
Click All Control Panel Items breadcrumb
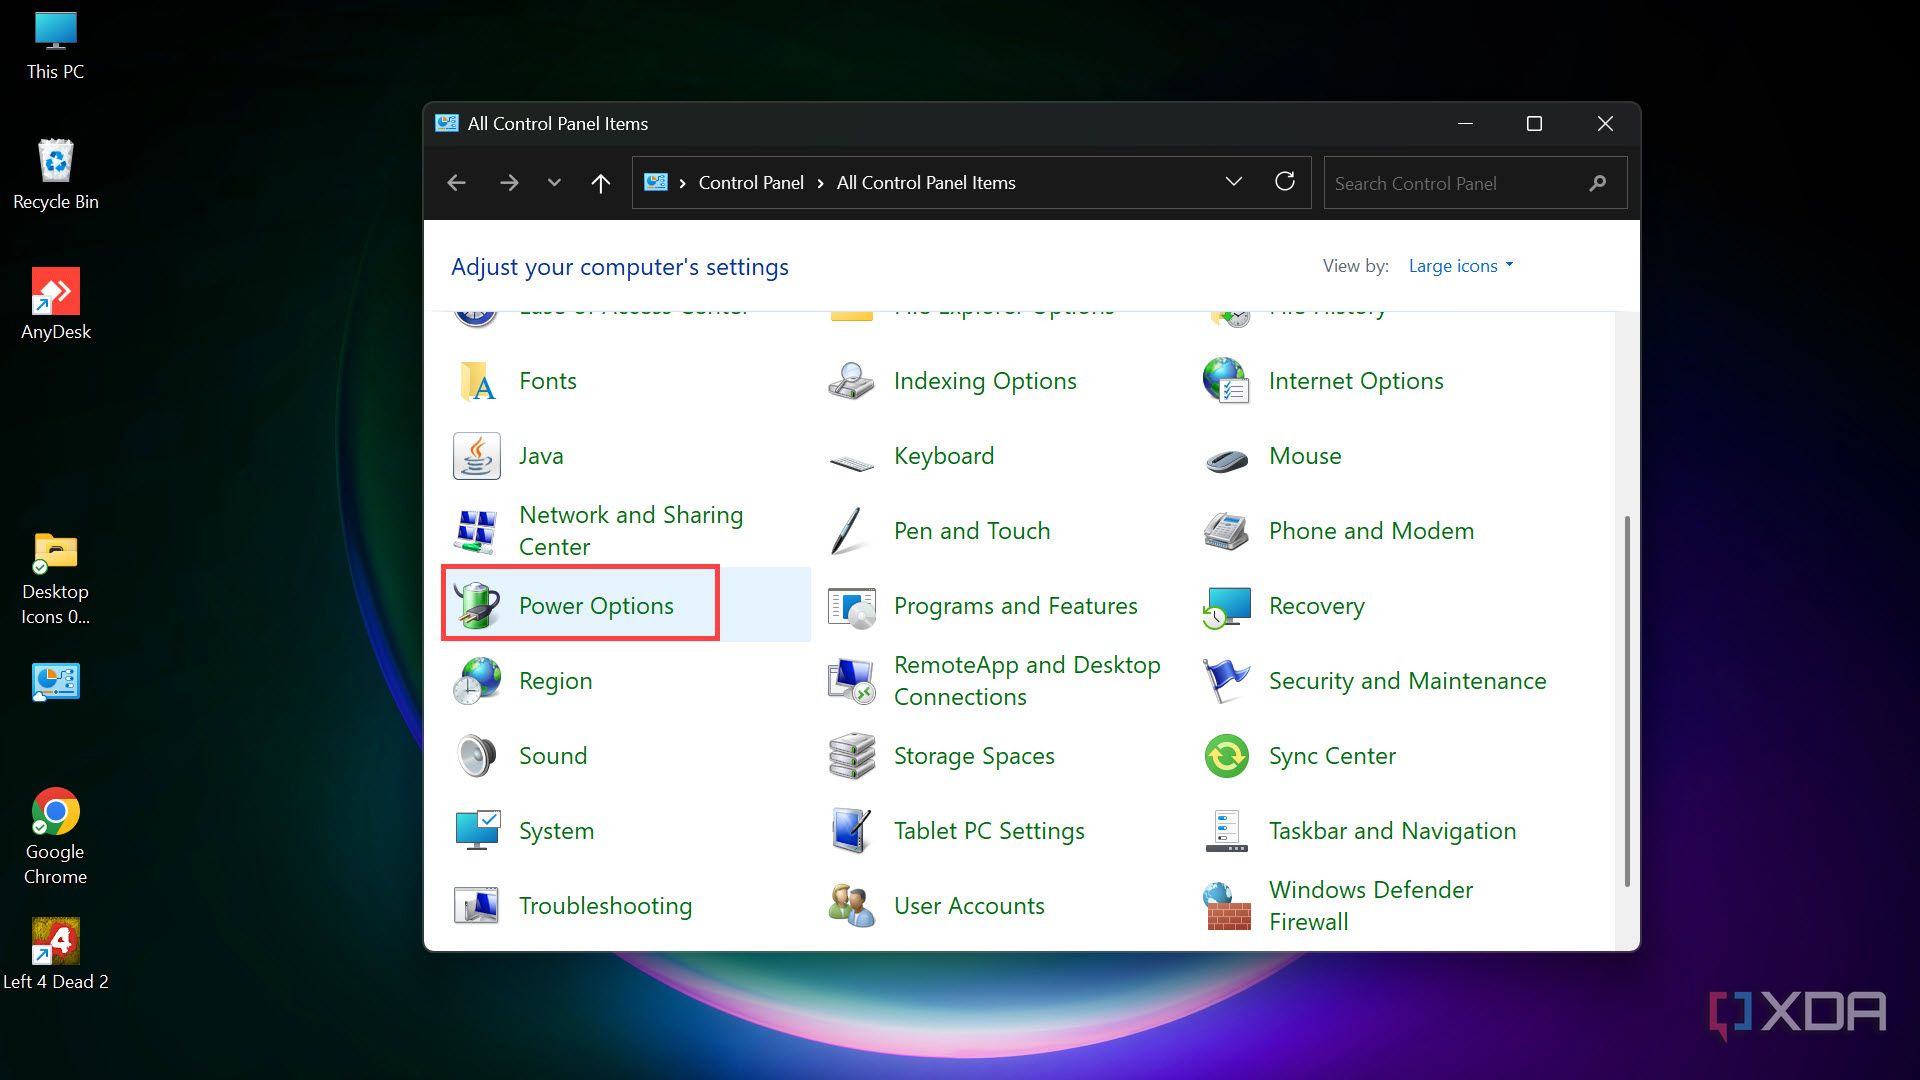(925, 183)
